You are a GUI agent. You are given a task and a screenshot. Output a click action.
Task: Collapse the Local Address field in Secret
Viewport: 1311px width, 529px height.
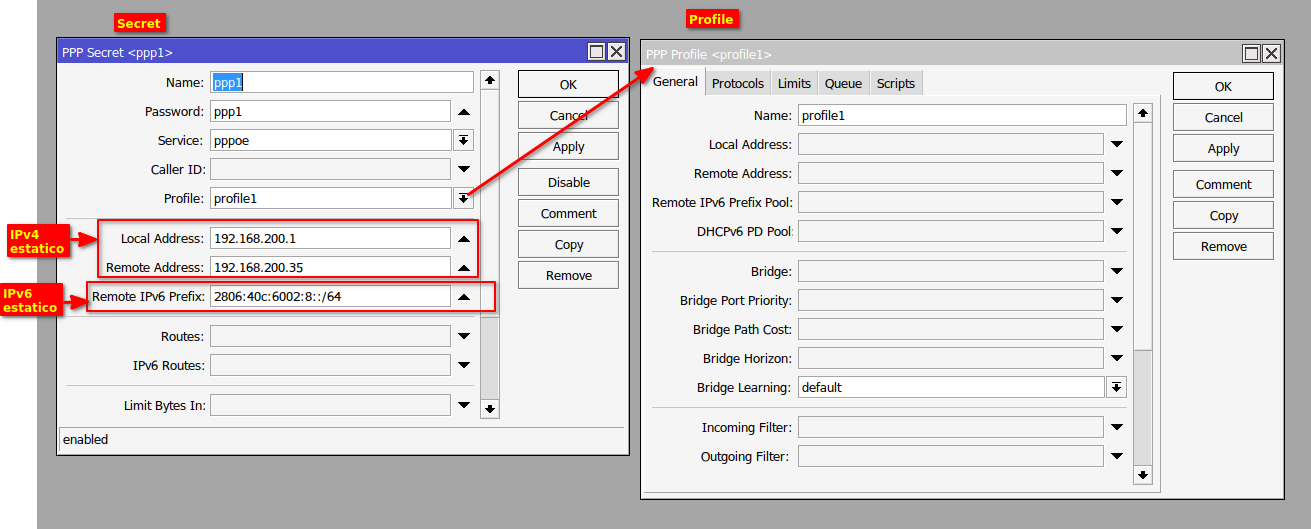(x=464, y=239)
